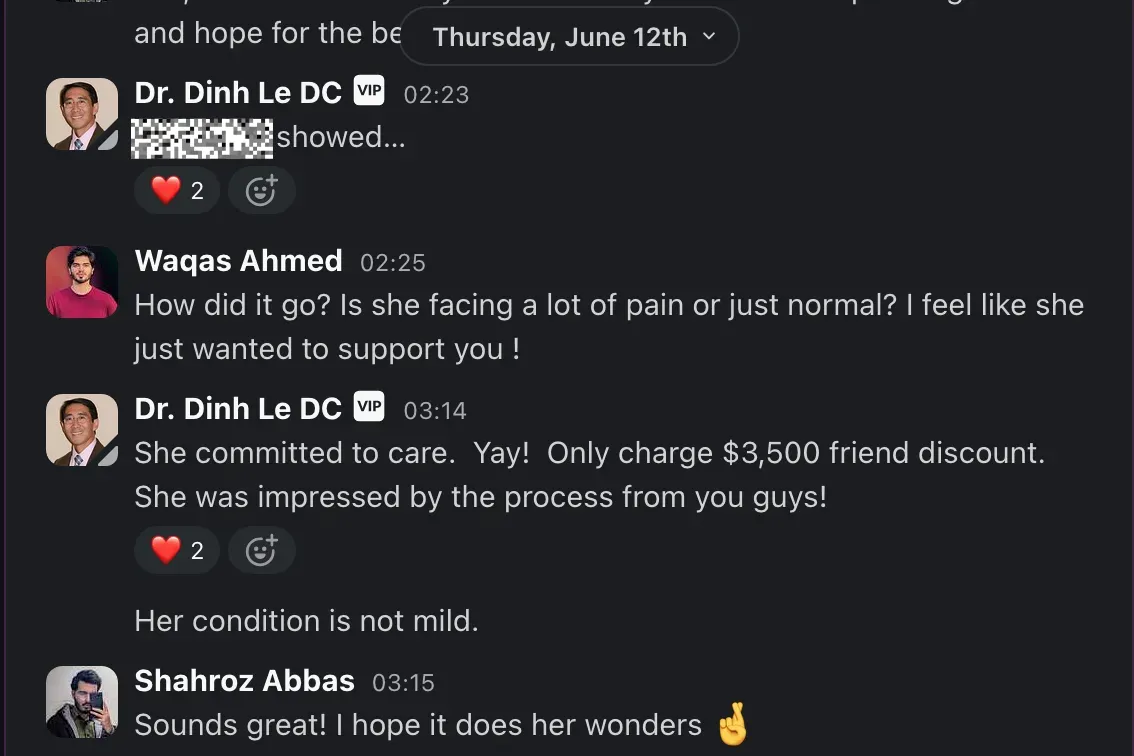Click the Waqas Ahmed sender name
Viewport: 1134px width, 756px height.
[x=238, y=261]
